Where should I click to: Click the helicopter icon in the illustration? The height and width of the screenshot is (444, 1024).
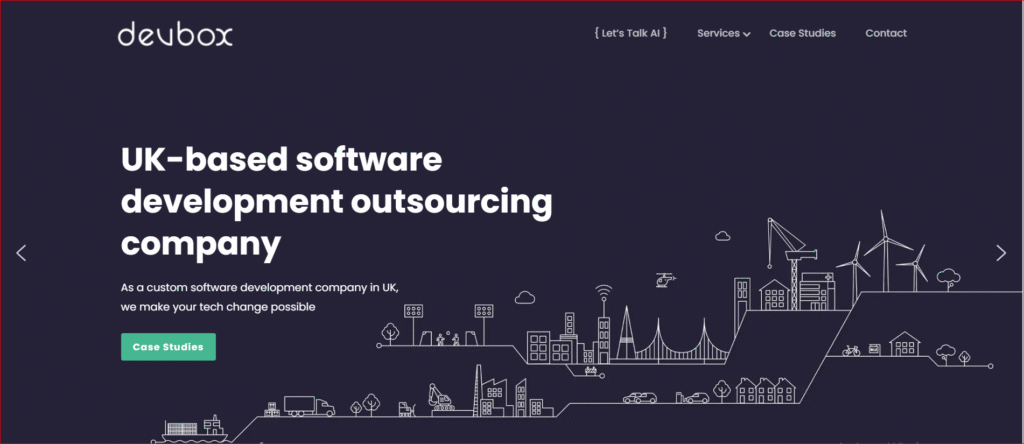coord(665,281)
